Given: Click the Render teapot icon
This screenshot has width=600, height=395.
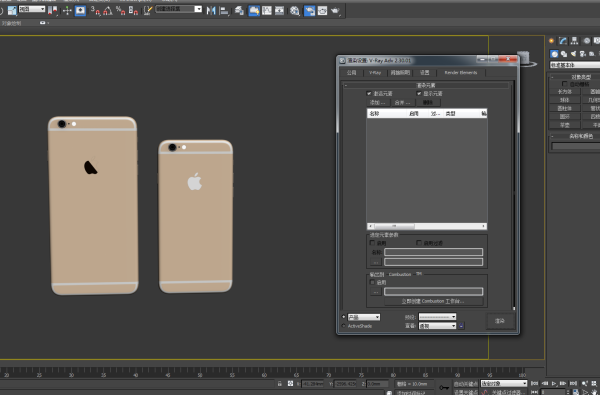Looking at the screenshot, I should (336, 11).
